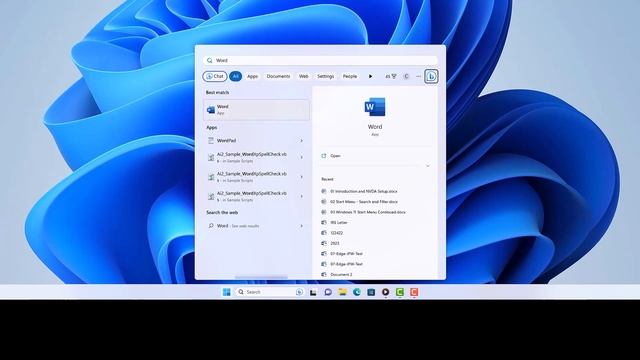The height and width of the screenshot is (360, 640).
Task: Click the C account avatar
Action: [406, 76]
